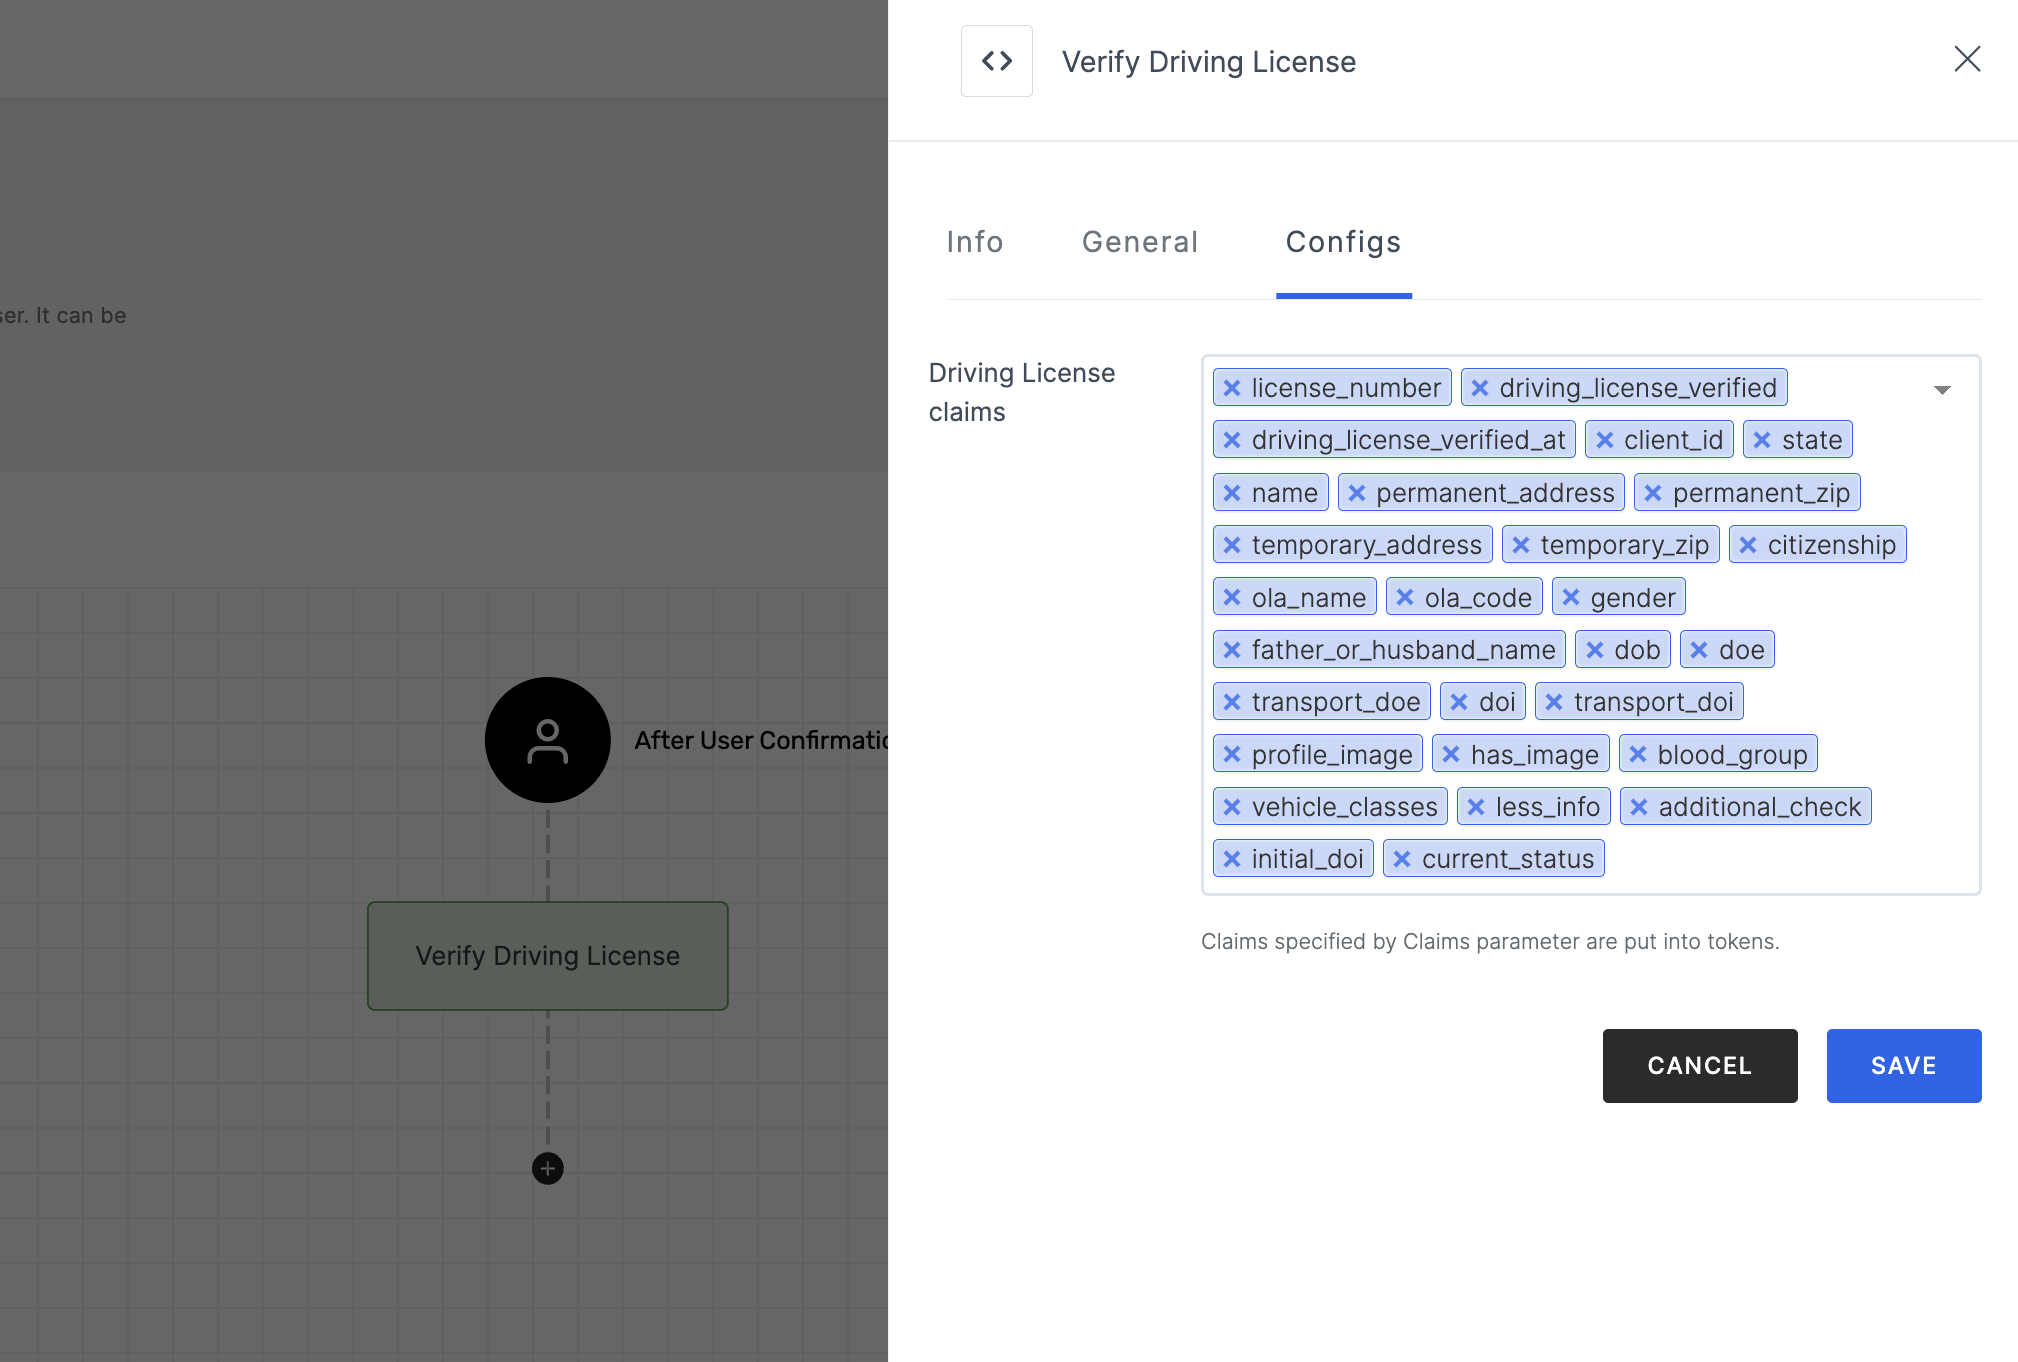Toggle visibility of driving_license_verified_at claim
2018x1362 pixels.
click(1231, 441)
